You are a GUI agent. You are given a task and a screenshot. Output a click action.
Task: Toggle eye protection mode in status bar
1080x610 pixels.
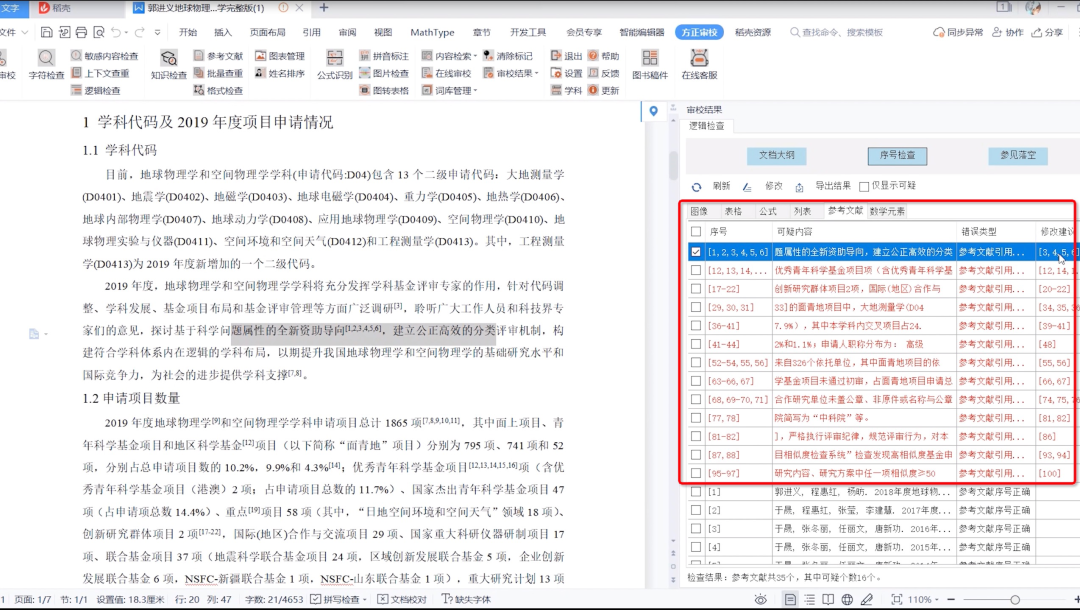pos(760,599)
